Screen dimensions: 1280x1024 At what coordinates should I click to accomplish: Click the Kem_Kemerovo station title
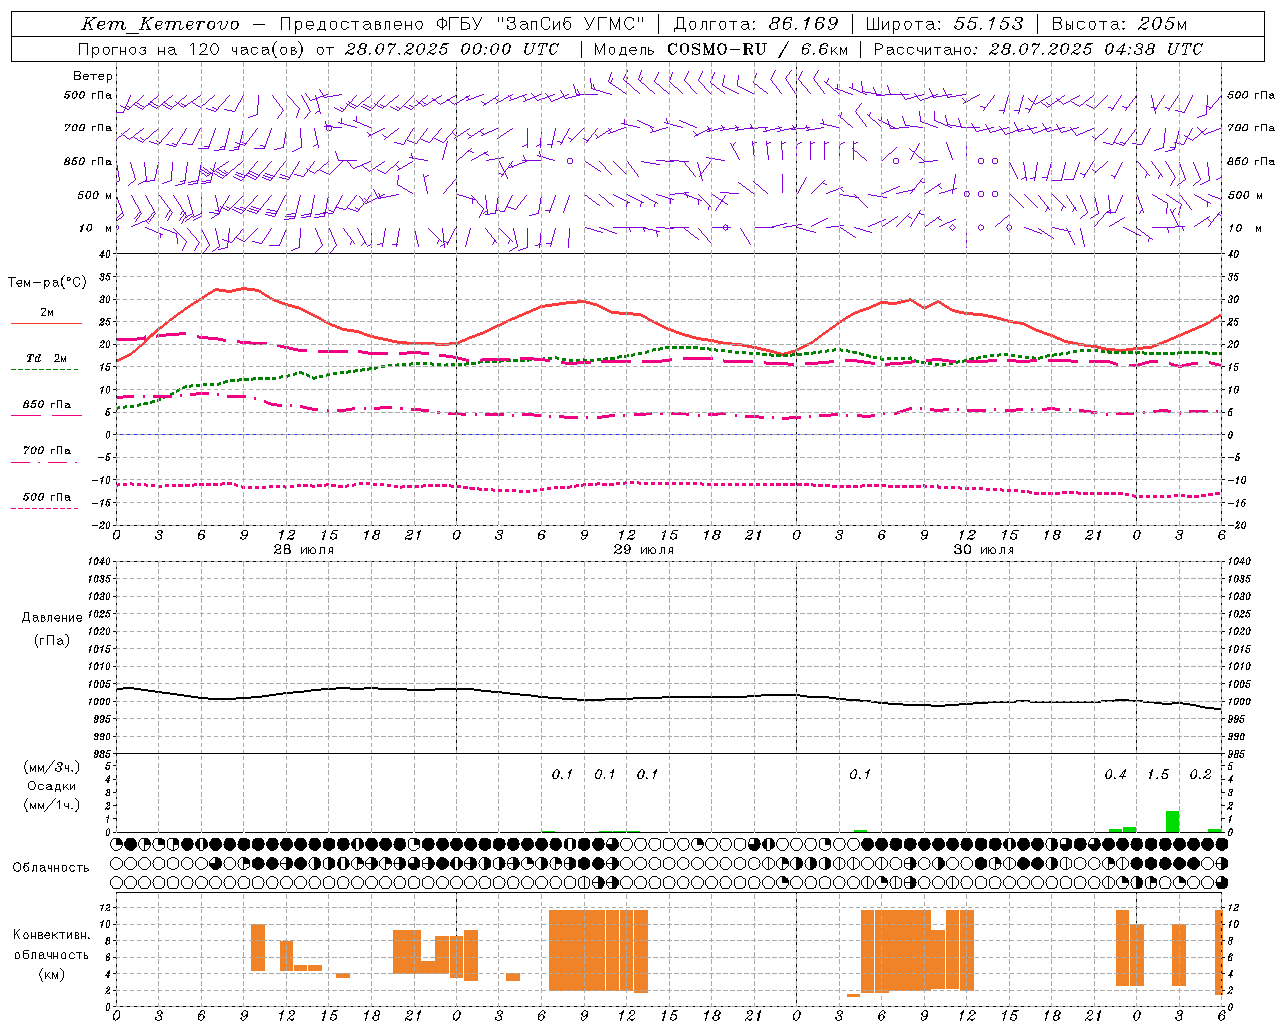[x=160, y=24]
